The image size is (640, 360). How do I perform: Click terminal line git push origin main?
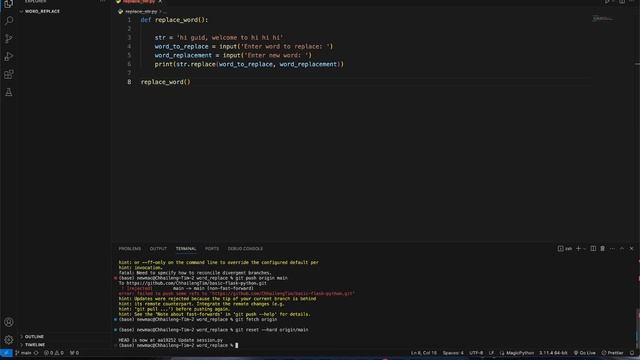203,278
